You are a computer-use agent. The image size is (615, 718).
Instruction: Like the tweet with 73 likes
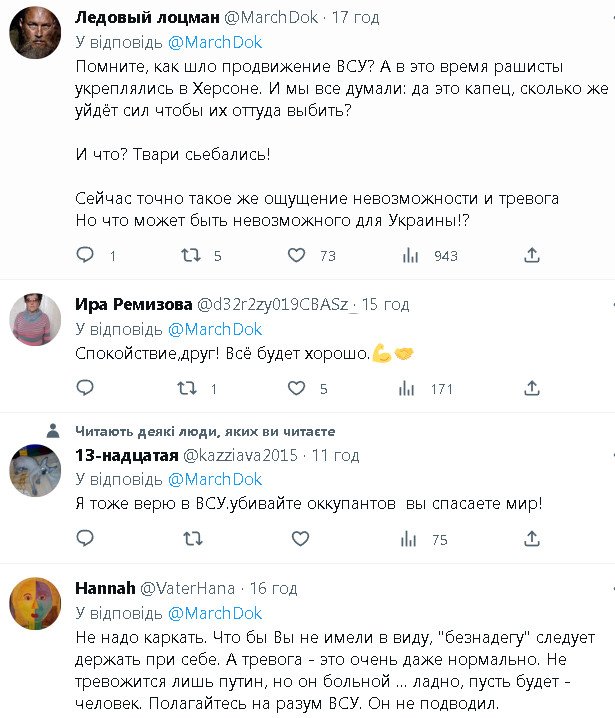click(297, 256)
